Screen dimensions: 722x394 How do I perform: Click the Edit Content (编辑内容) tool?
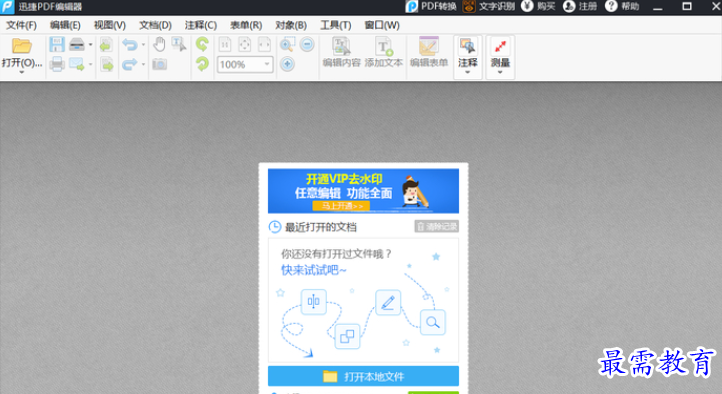tap(341, 52)
